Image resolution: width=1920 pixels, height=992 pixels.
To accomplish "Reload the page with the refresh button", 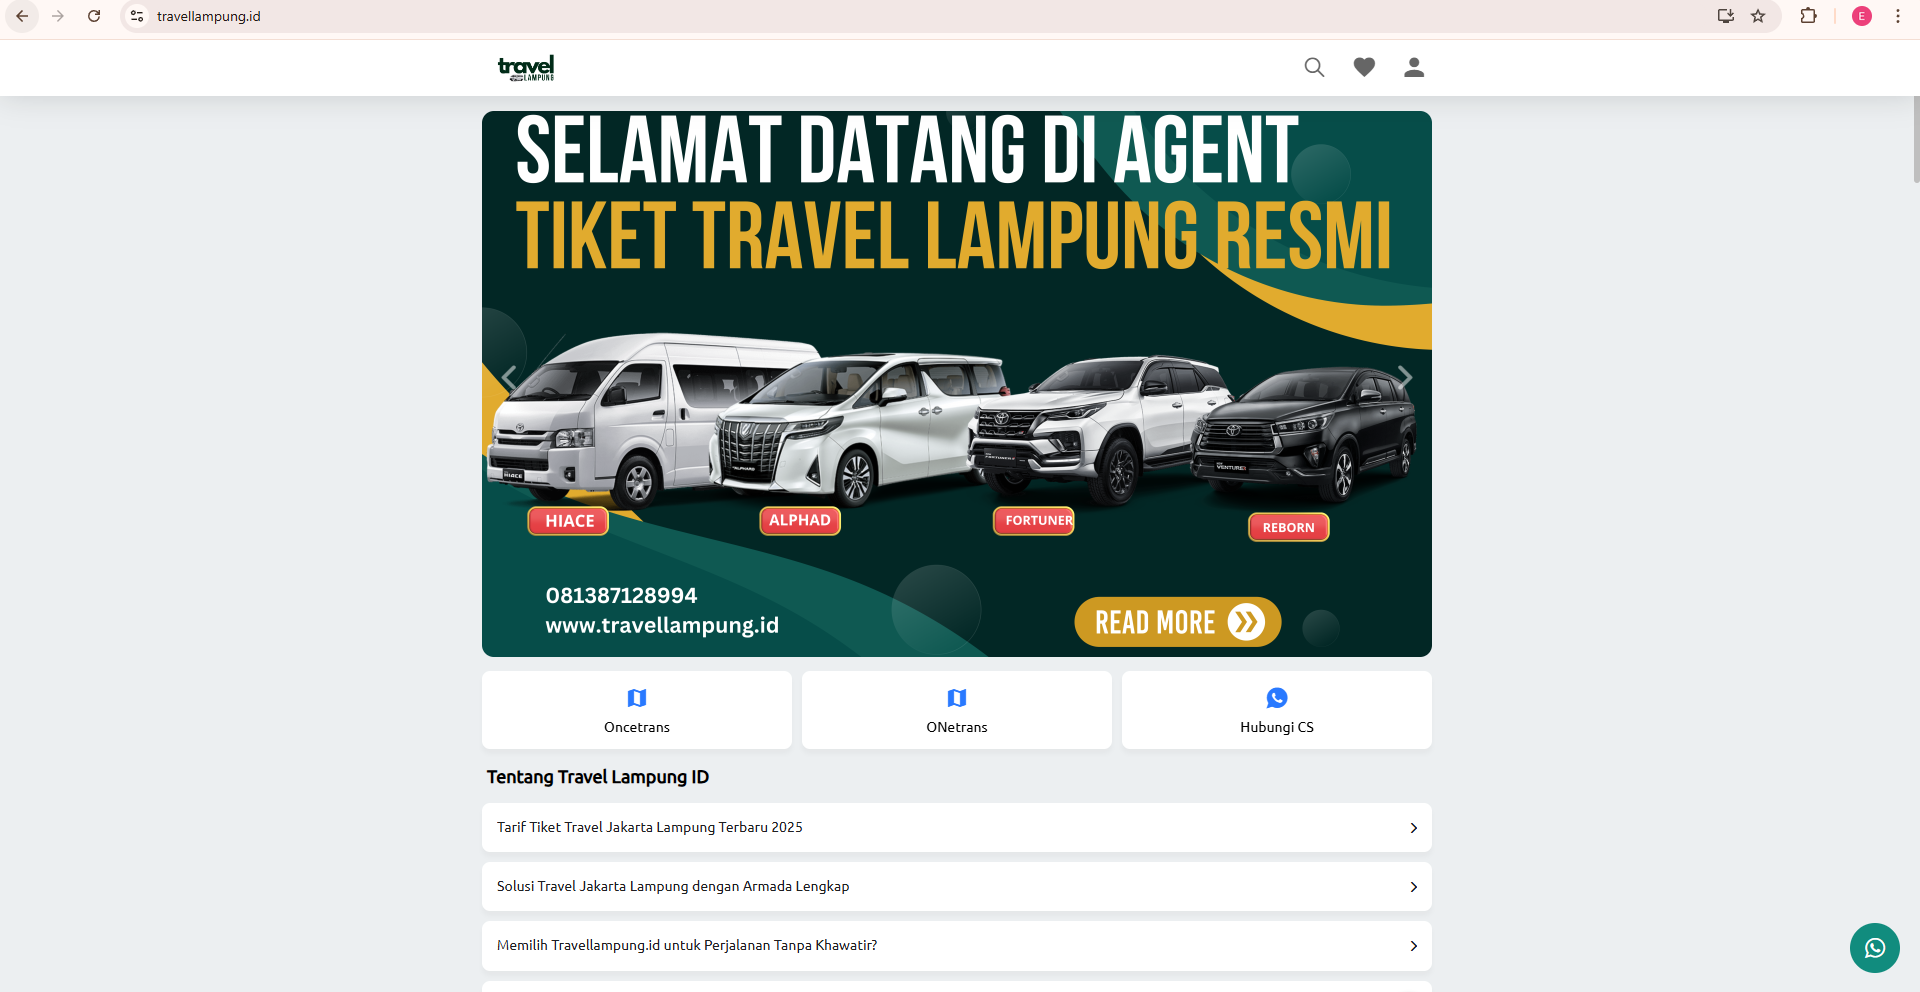I will pyautogui.click(x=94, y=16).
